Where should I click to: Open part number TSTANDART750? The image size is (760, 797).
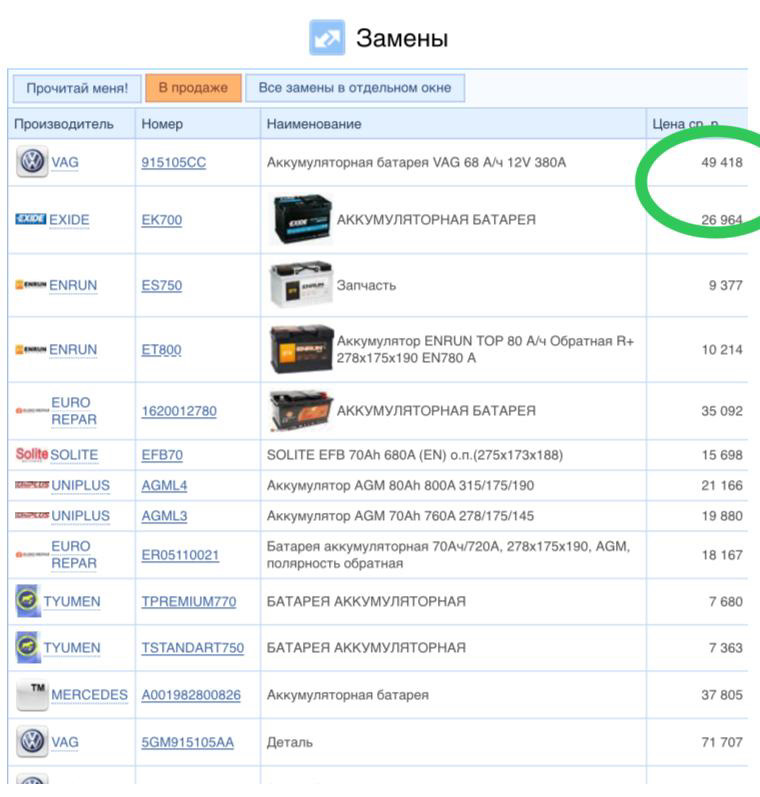coord(193,648)
